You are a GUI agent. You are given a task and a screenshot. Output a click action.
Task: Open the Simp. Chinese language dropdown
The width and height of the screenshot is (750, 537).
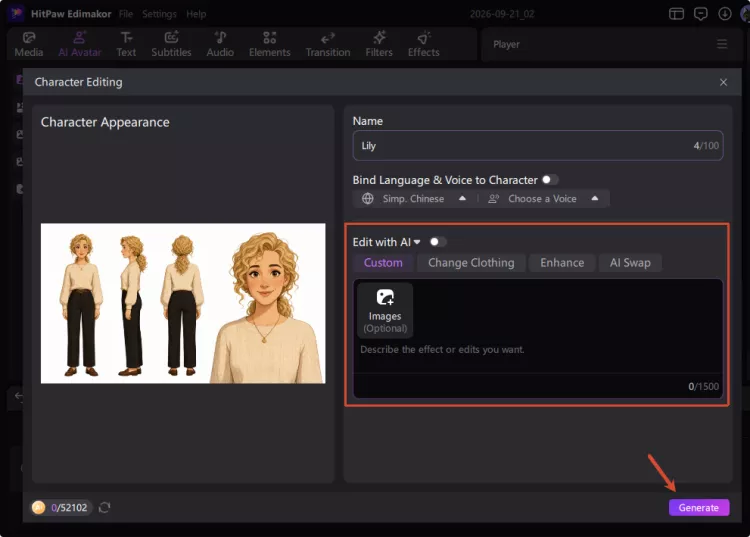pos(414,198)
